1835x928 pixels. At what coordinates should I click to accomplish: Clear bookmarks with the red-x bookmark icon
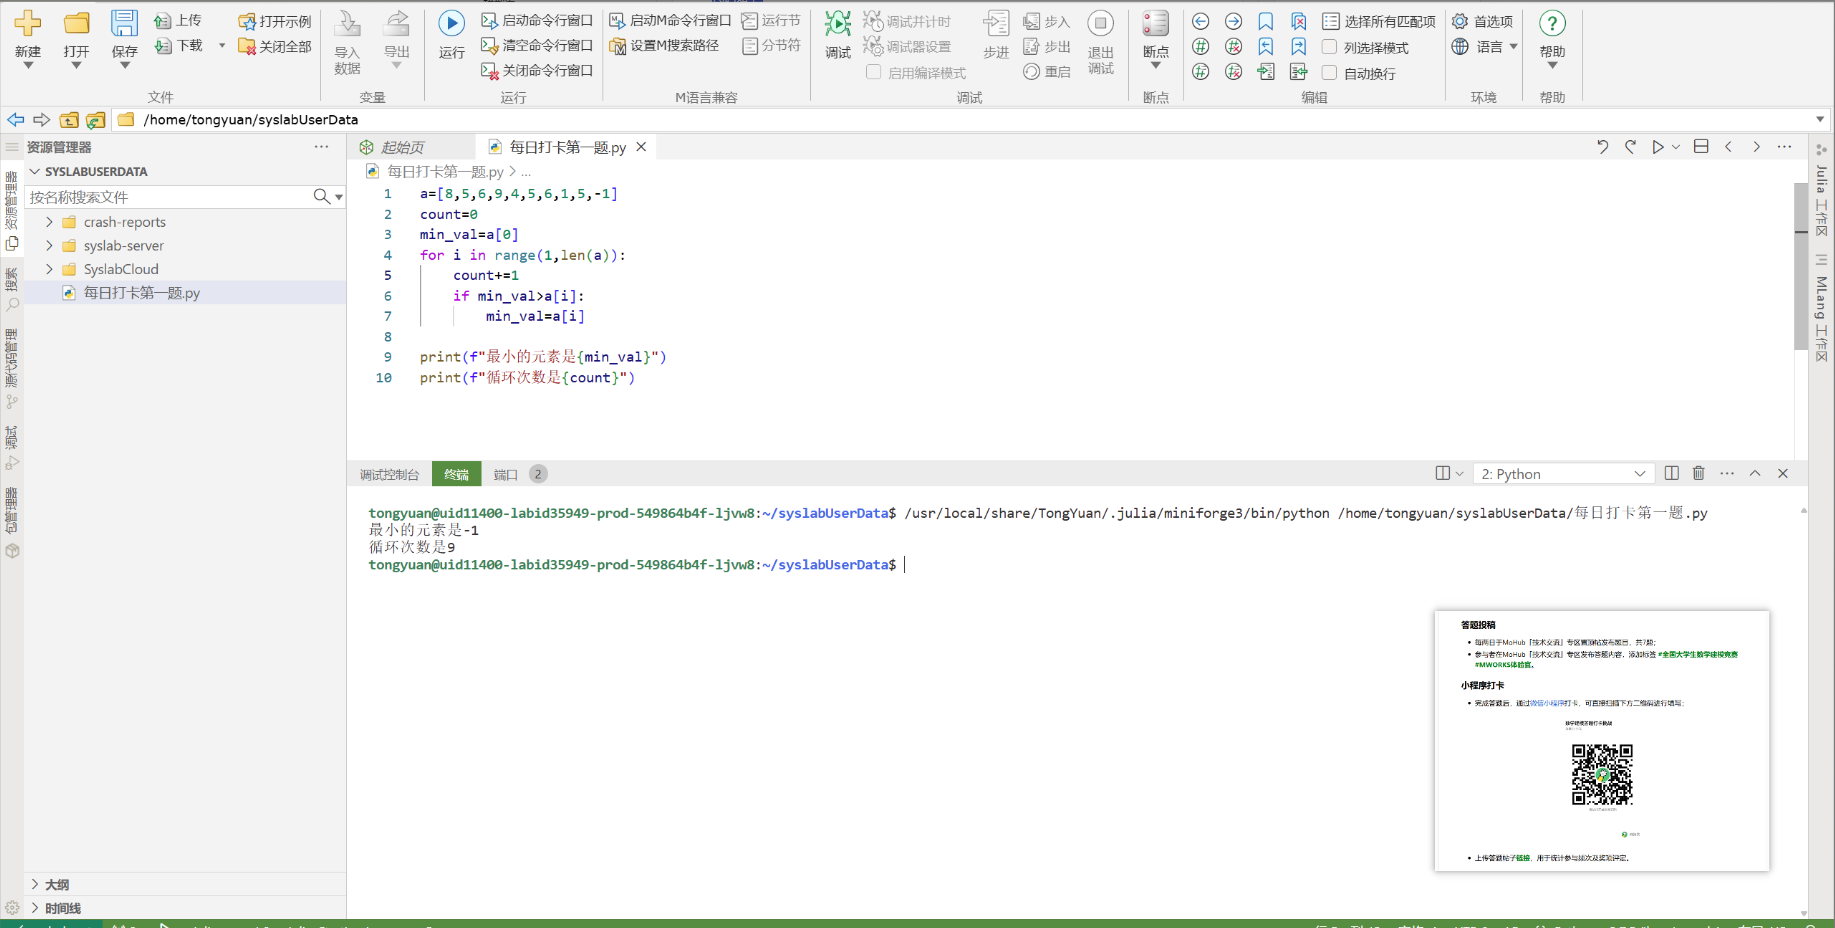(x=1299, y=21)
